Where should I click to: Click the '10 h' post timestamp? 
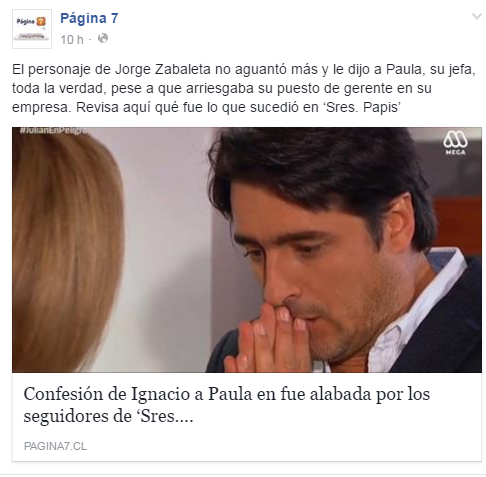click(x=72, y=39)
